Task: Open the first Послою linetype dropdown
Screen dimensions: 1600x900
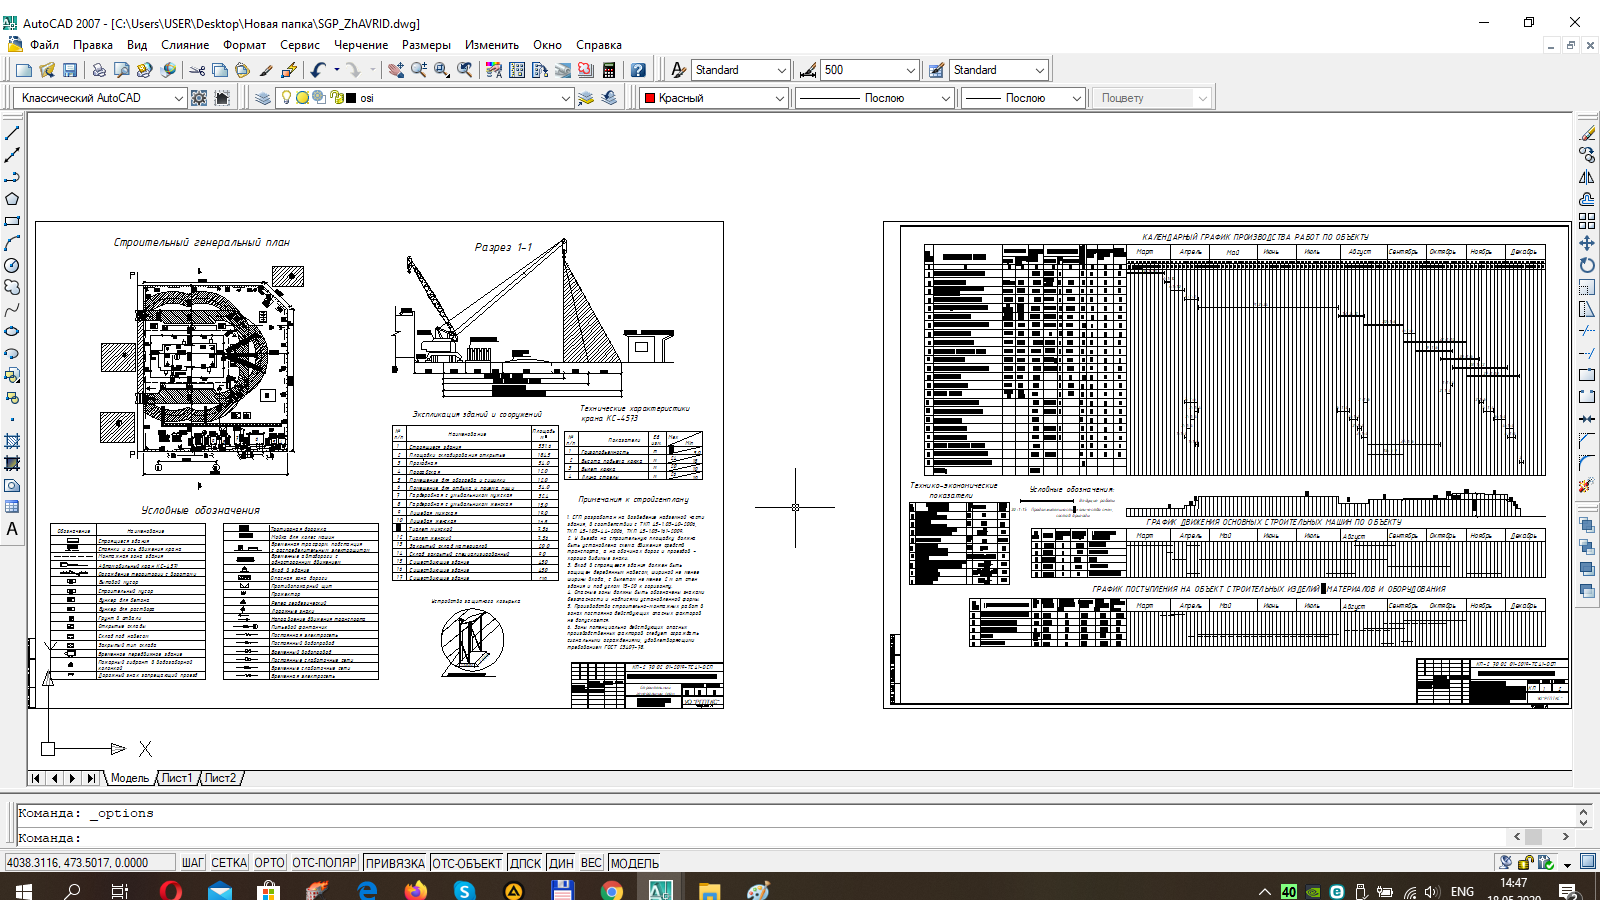Action: 874,98
